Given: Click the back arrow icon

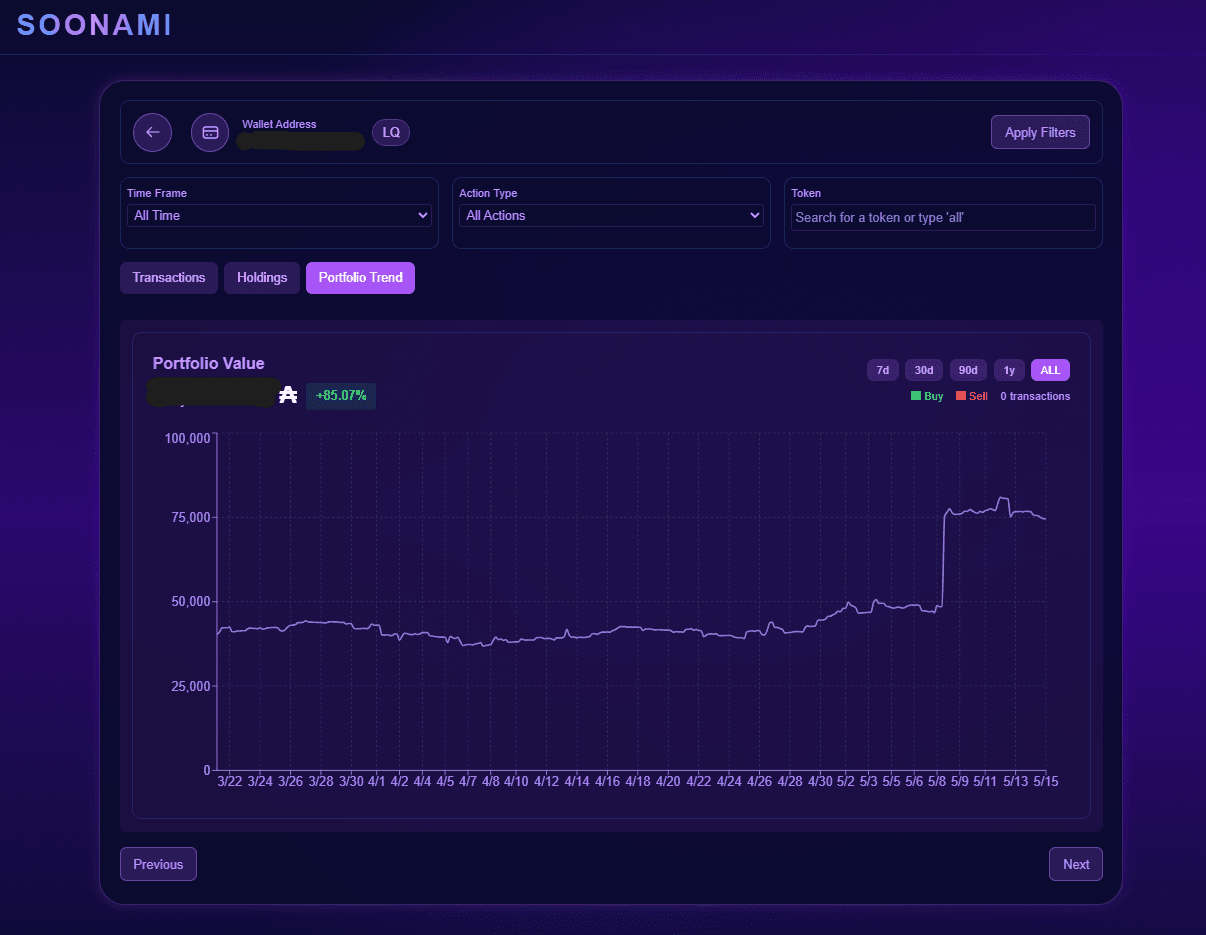Looking at the screenshot, I should 153,132.
